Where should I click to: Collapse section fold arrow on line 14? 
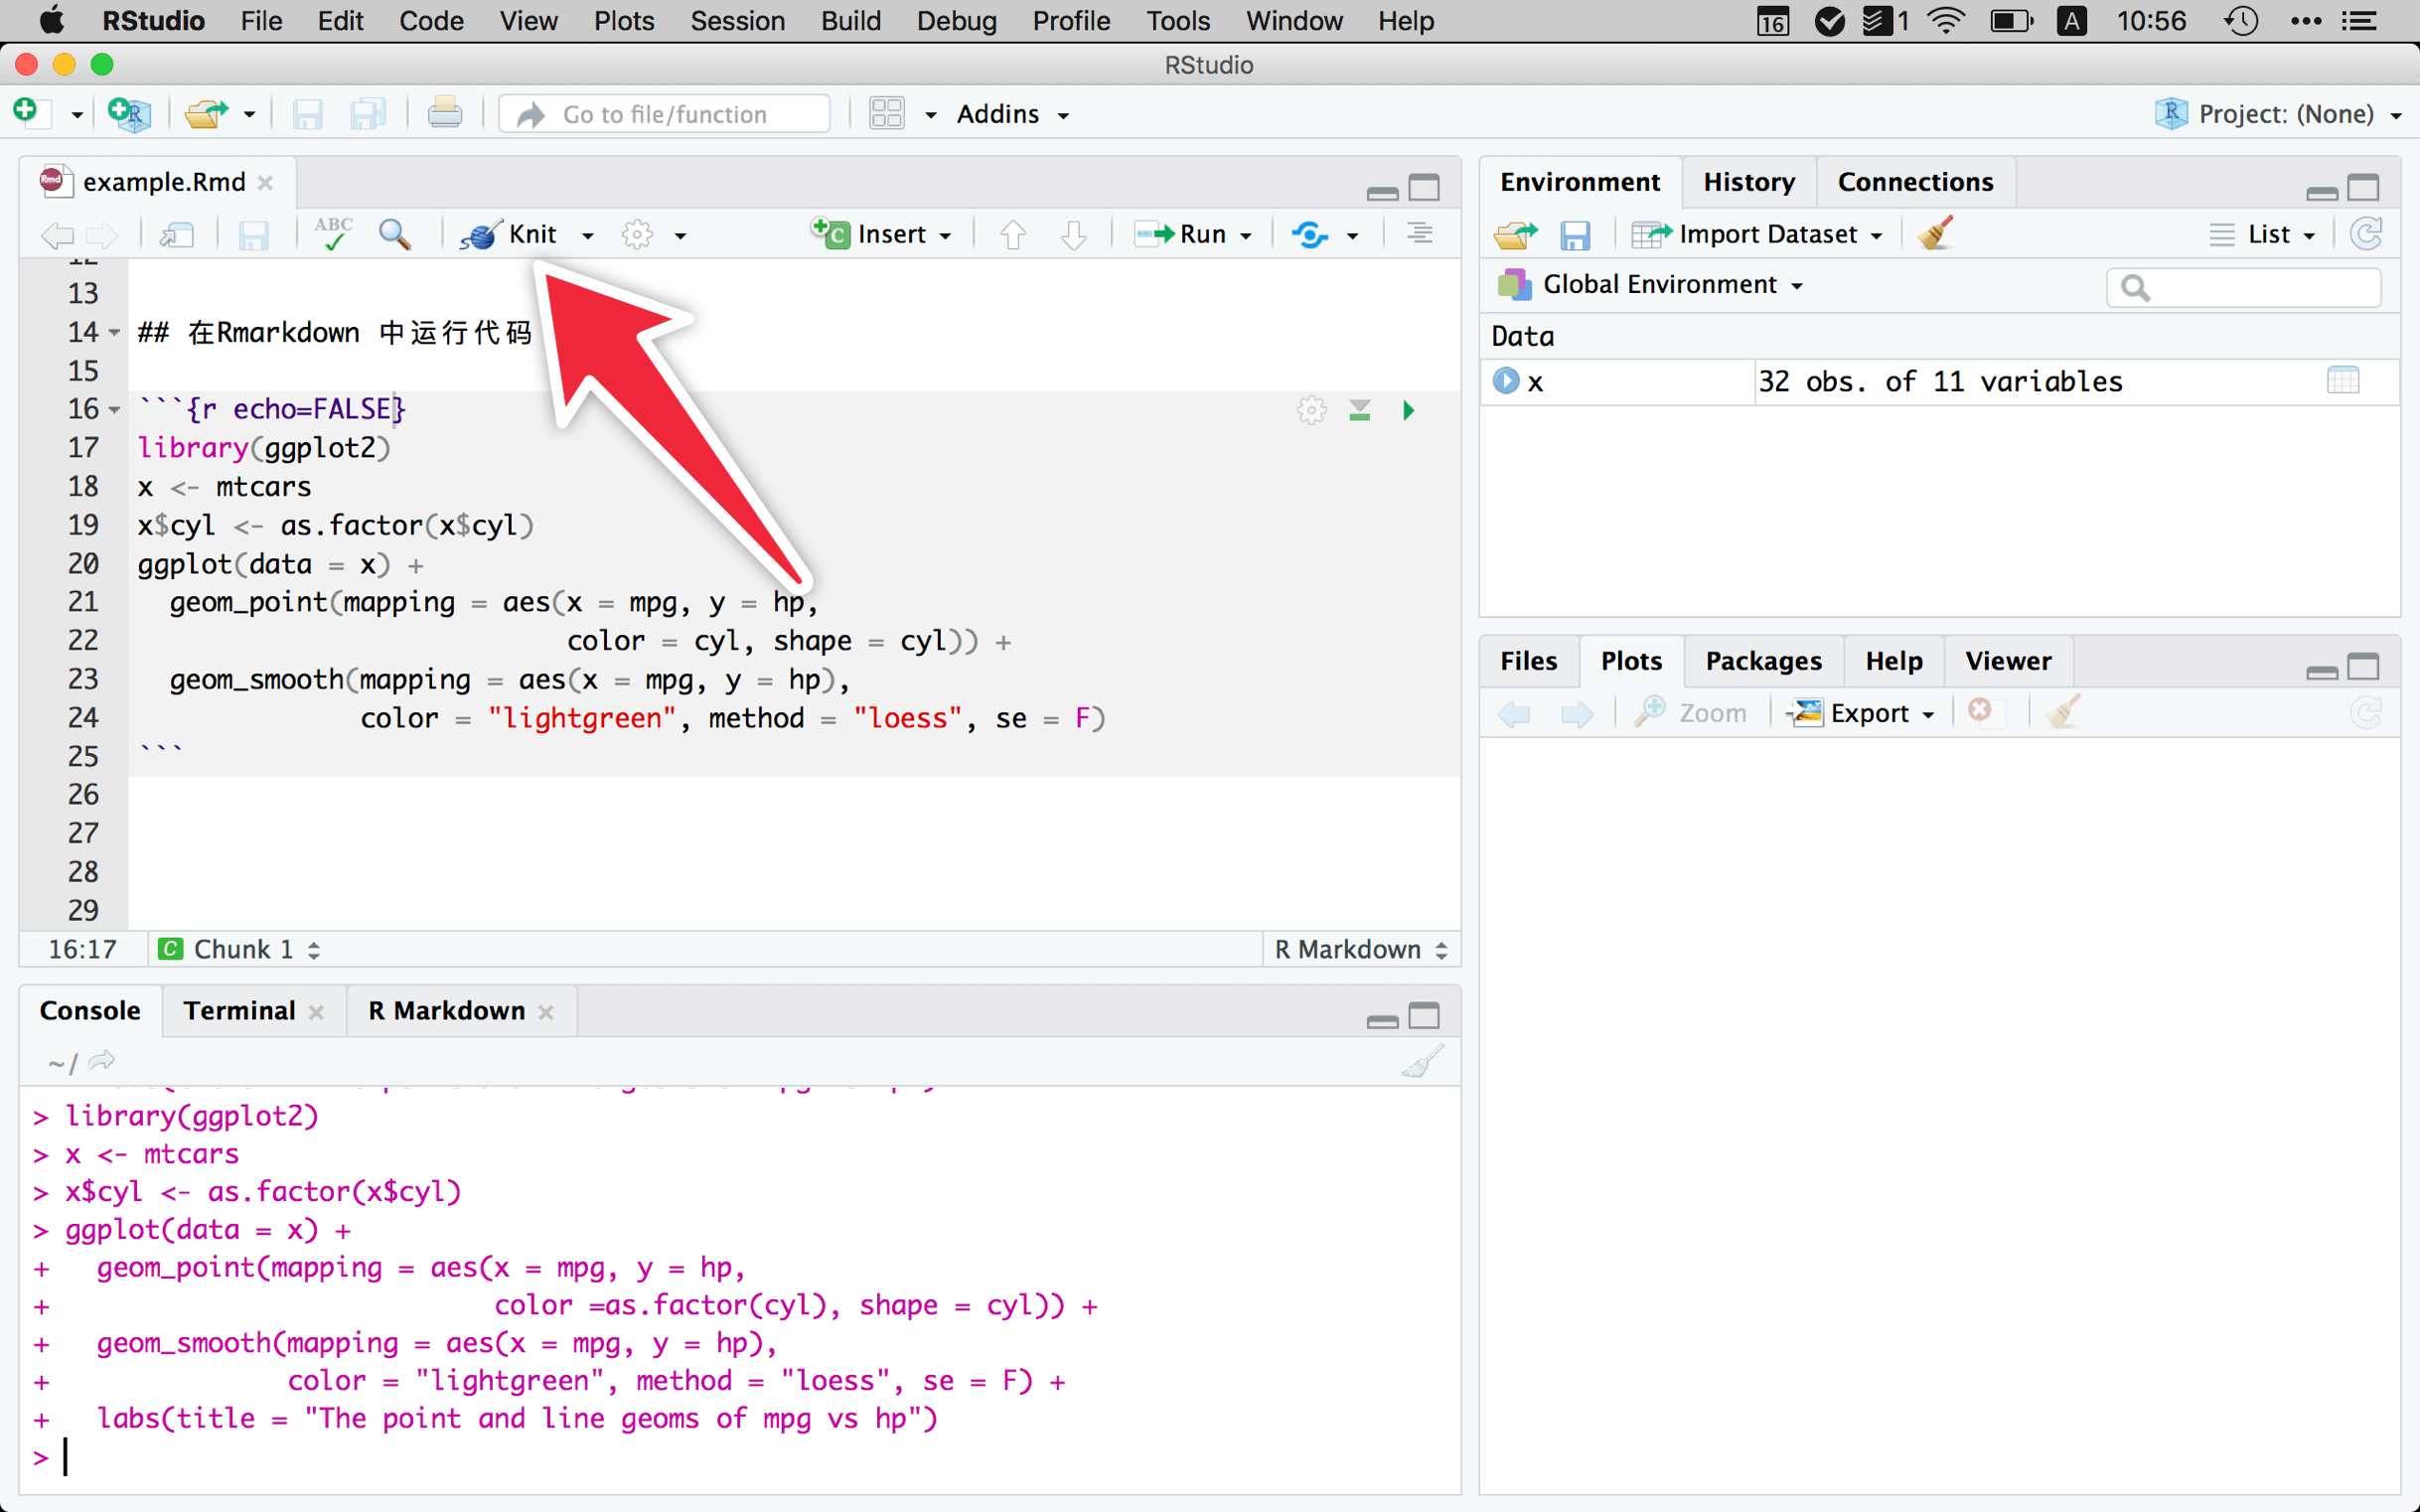coord(114,332)
